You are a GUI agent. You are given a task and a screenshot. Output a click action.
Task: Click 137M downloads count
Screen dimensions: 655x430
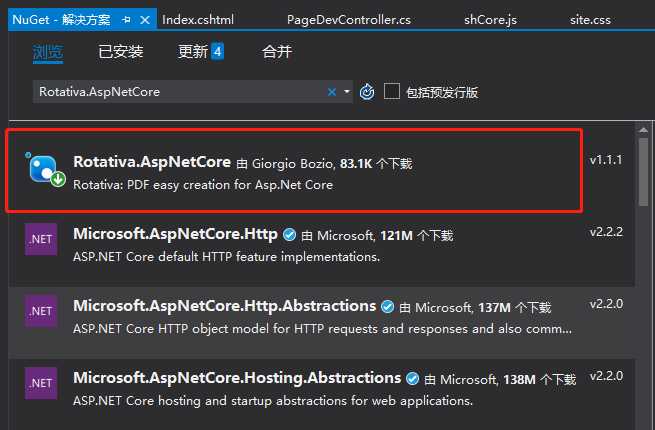(x=495, y=307)
